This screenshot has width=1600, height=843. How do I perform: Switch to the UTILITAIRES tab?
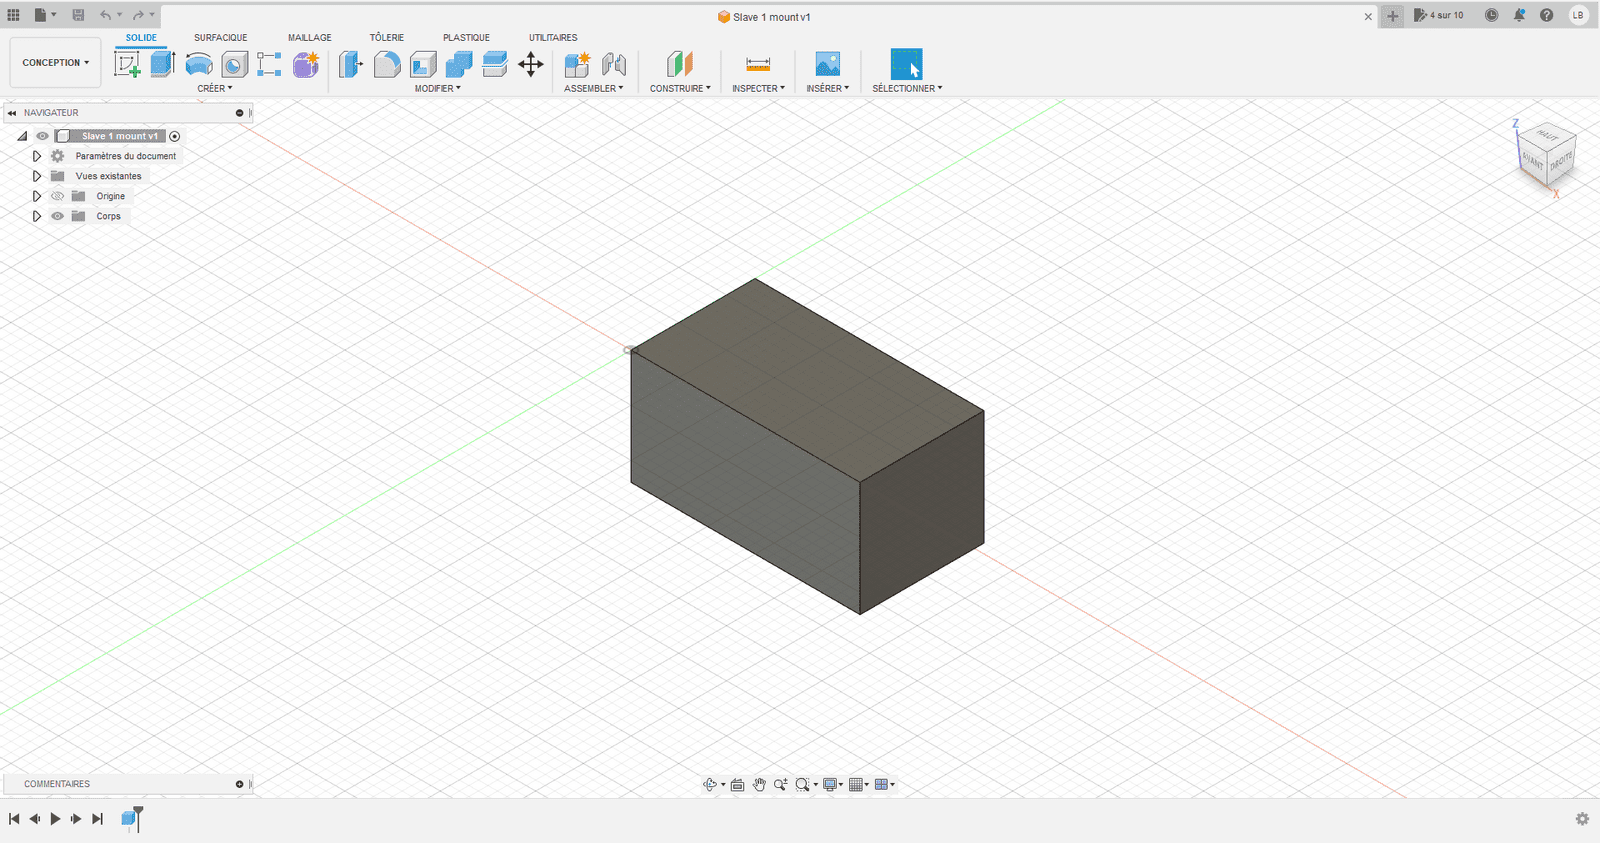tap(553, 38)
